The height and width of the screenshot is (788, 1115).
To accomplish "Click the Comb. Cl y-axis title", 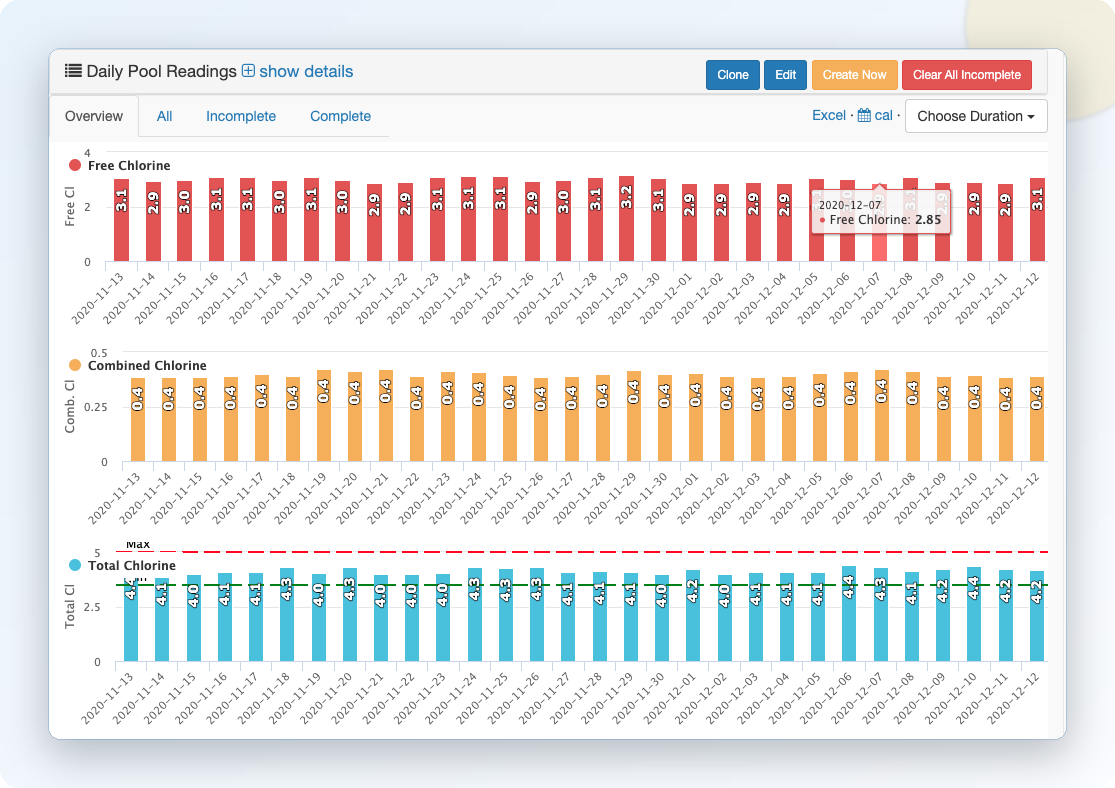I will [x=70, y=406].
